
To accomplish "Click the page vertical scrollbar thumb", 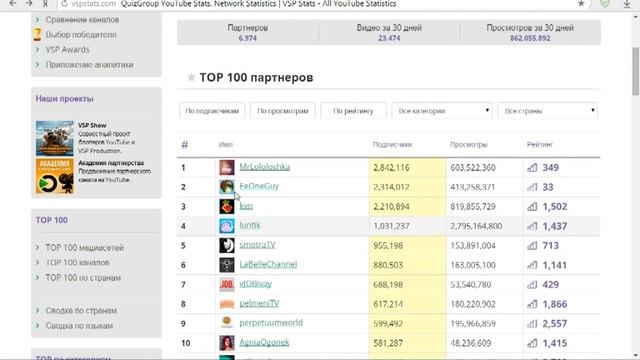I will 636,71.
